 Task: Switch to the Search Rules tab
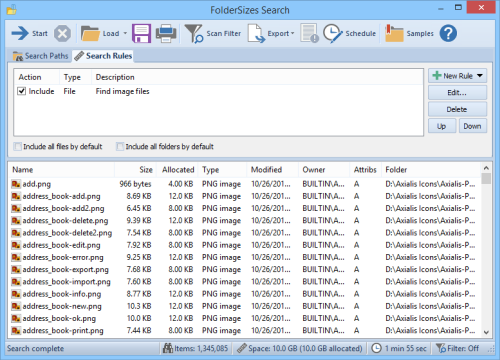click(x=103, y=56)
